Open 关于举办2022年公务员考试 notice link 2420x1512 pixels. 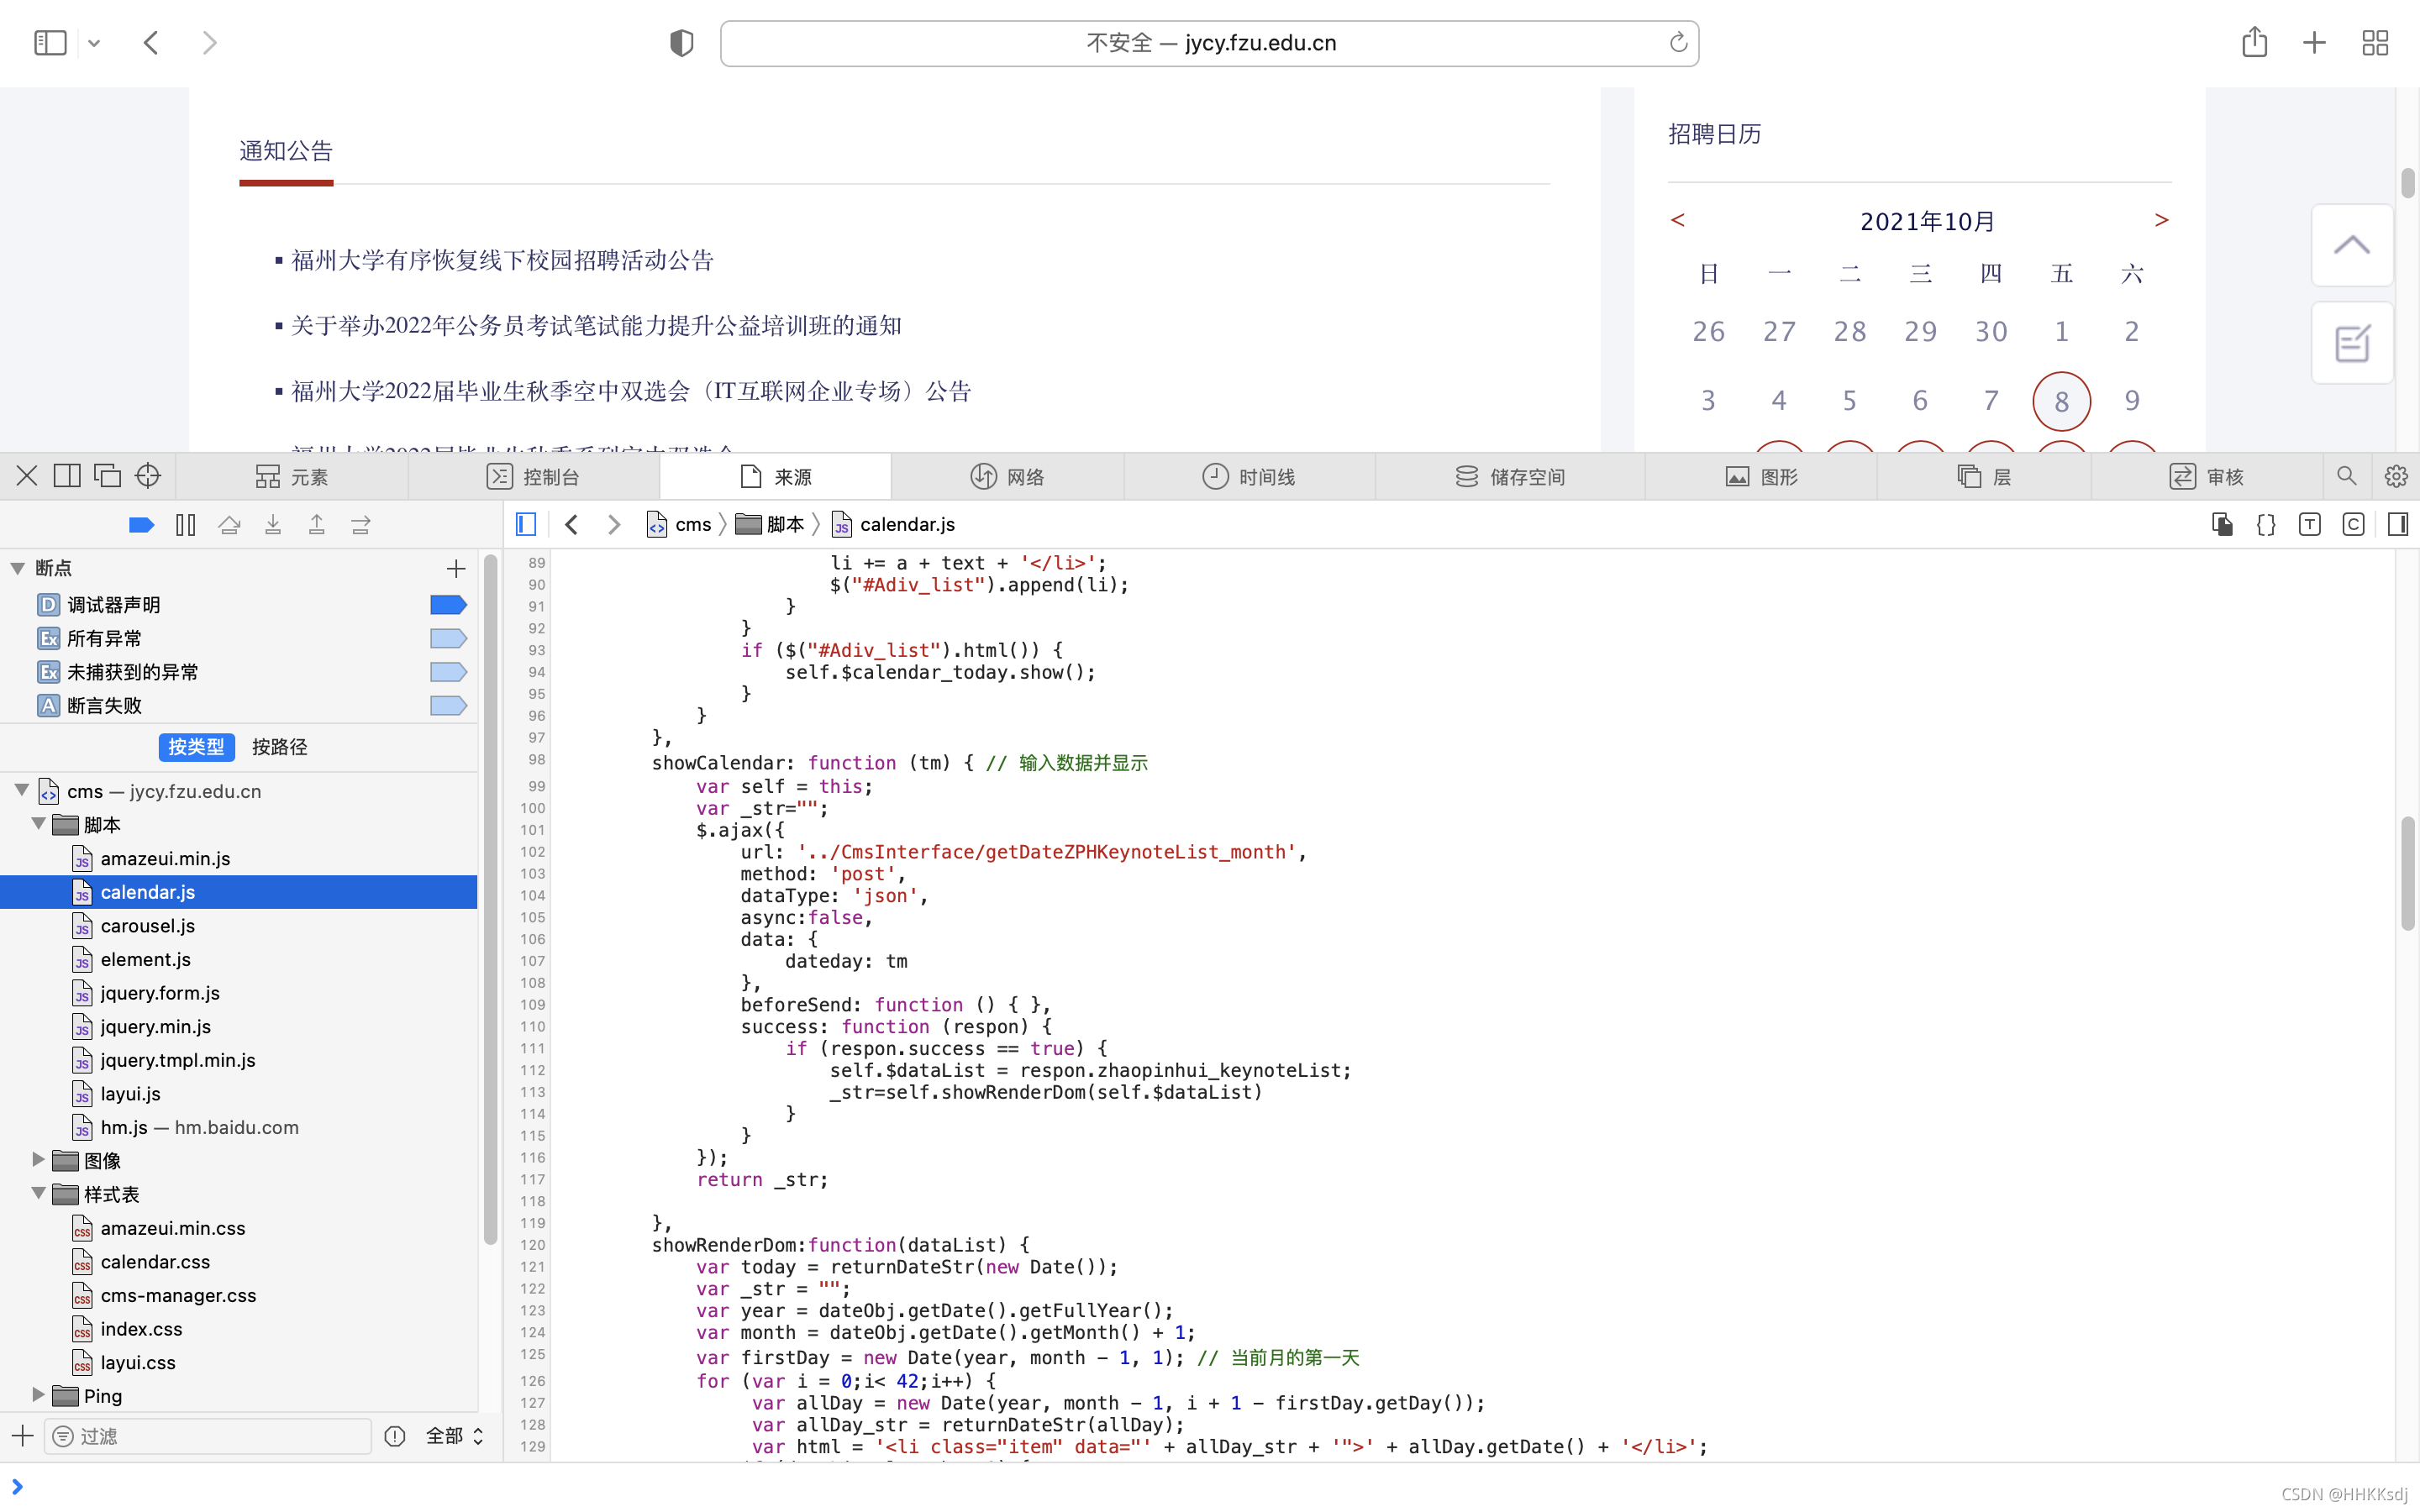596,326
